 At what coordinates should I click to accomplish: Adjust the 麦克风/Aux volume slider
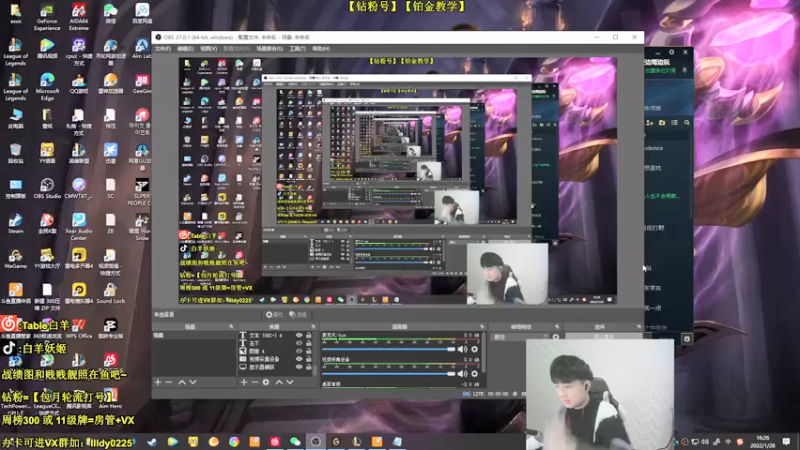click(x=388, y=349)
